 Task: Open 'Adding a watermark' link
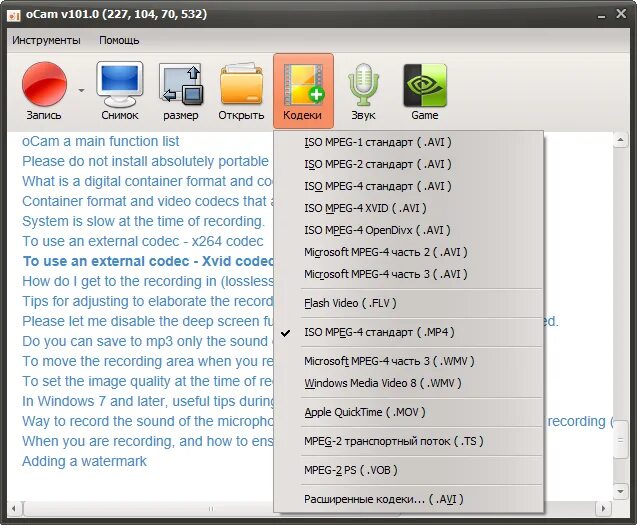pyautogui.click(x=84, y=461)
